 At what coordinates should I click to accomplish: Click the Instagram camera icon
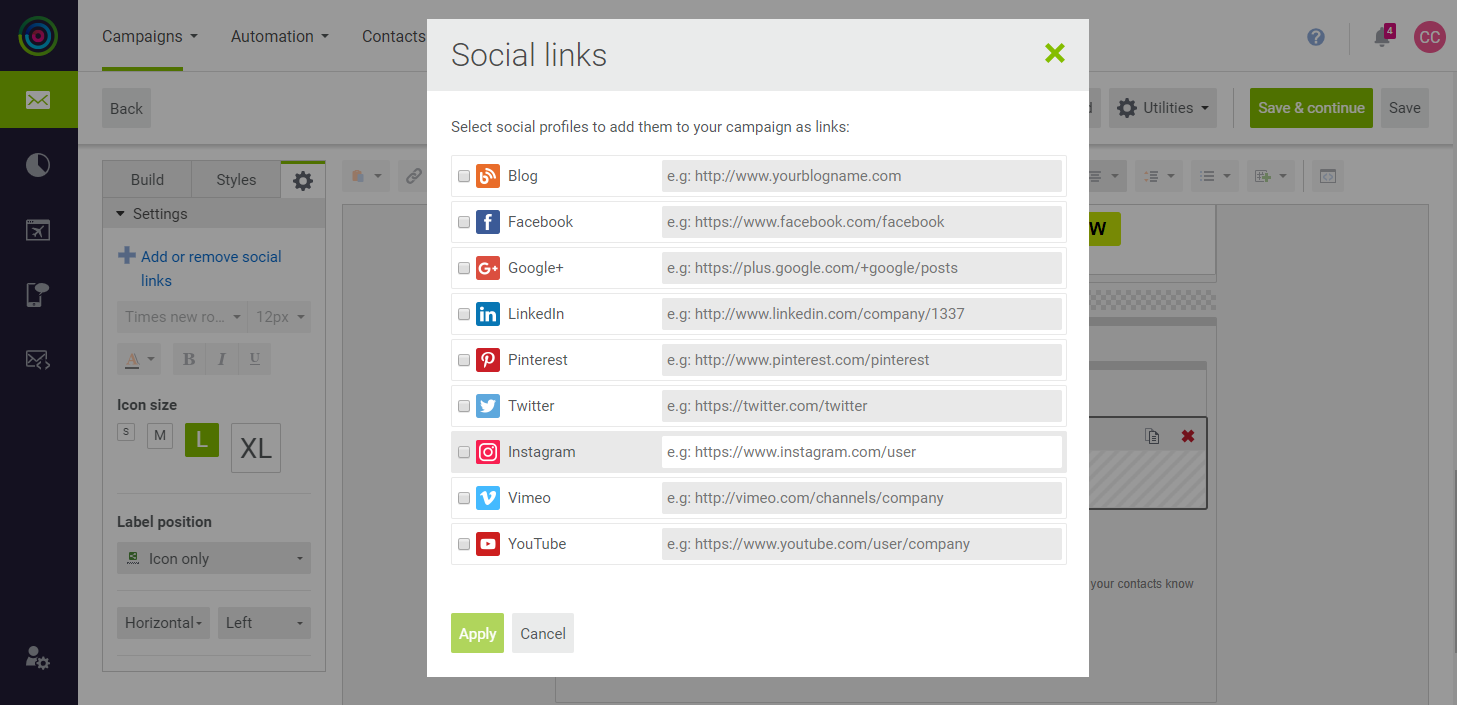(488, 452)
